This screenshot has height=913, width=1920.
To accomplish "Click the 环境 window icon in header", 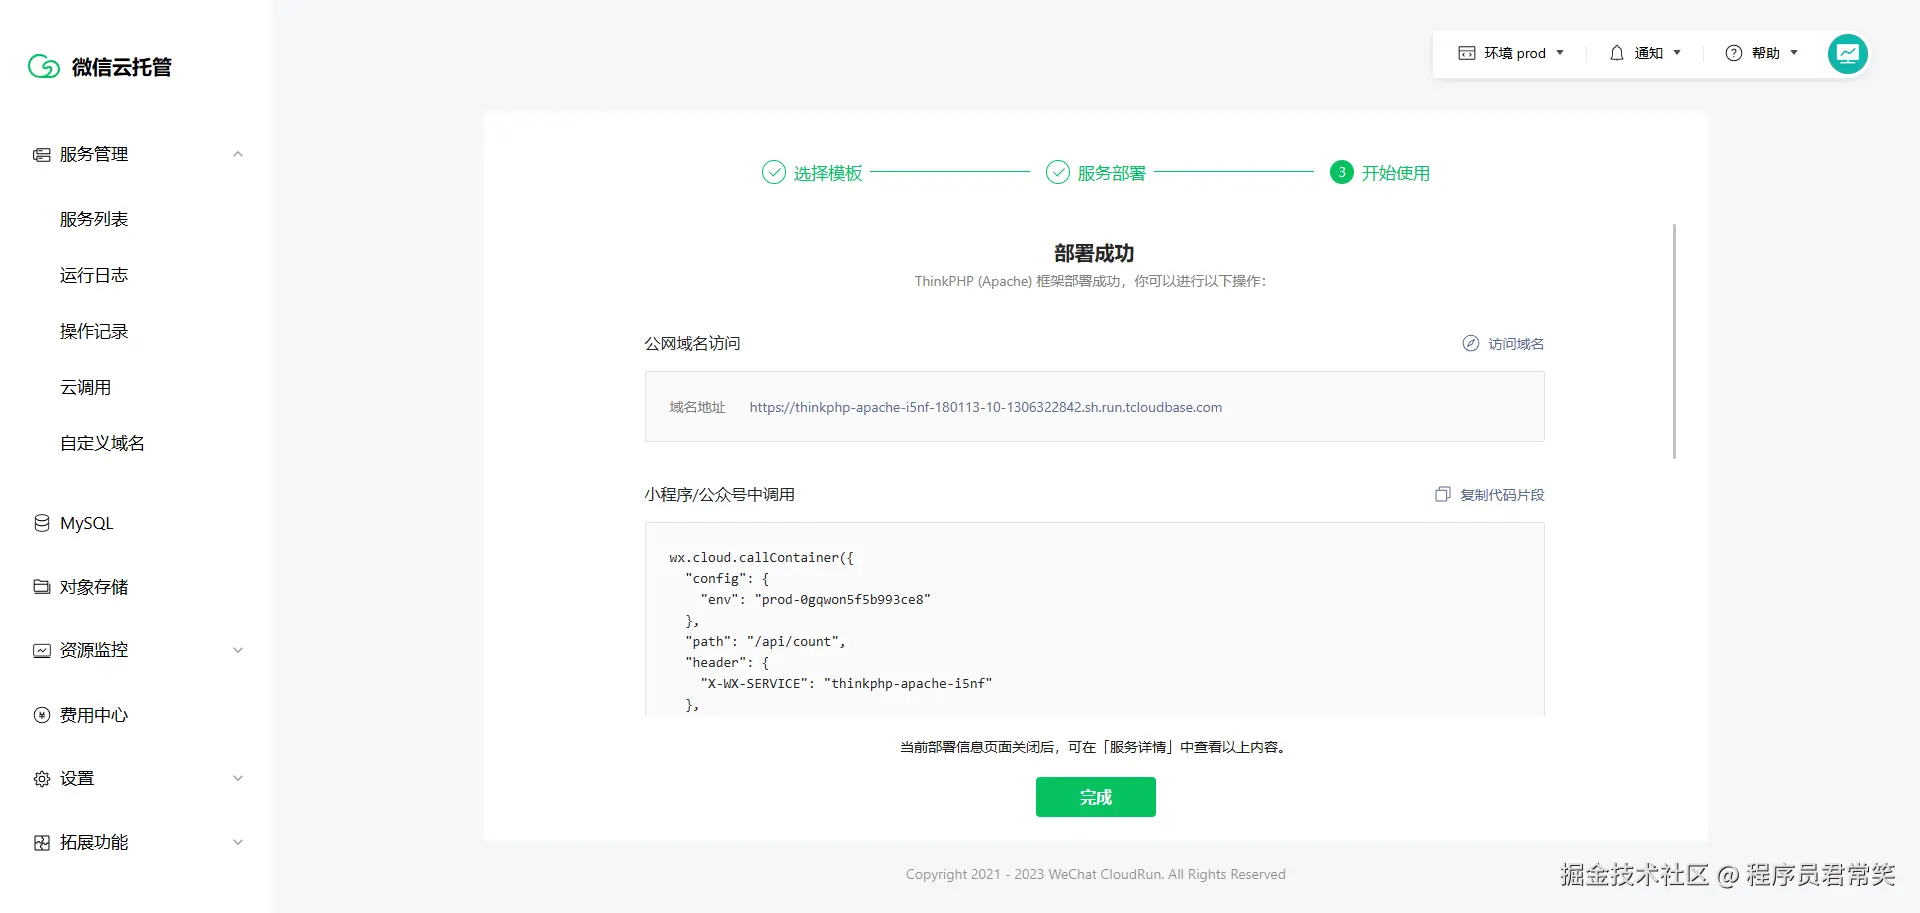I will tap(1467, 53).
